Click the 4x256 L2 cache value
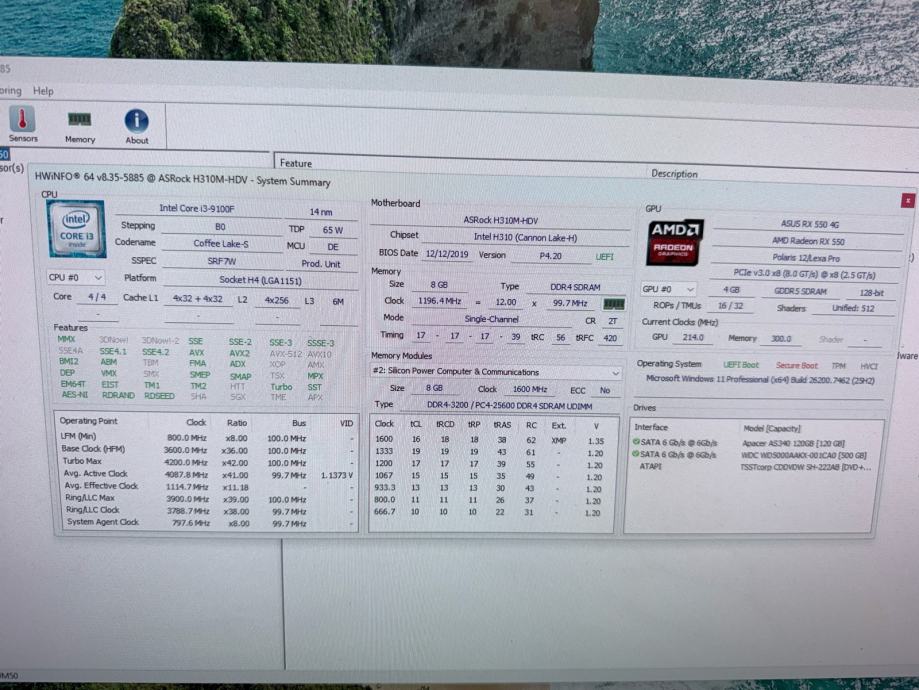Viewport: 919px width, 690px height. (x=277, y=300)
